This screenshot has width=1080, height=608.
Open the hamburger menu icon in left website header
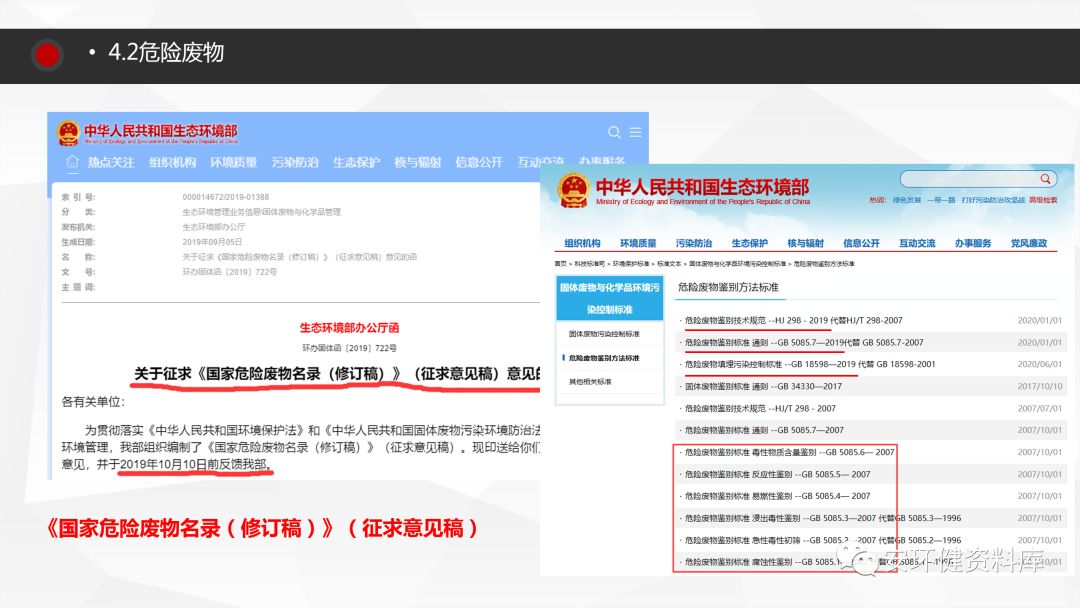click(636, 132)
